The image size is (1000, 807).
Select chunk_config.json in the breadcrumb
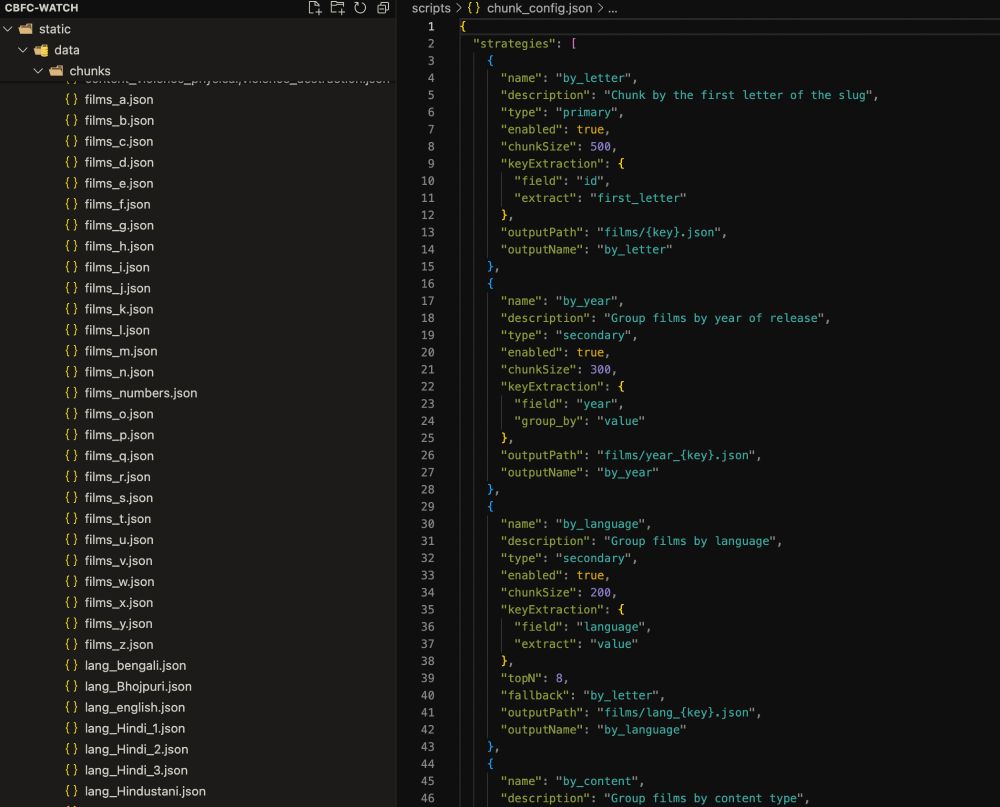point(539,8)
